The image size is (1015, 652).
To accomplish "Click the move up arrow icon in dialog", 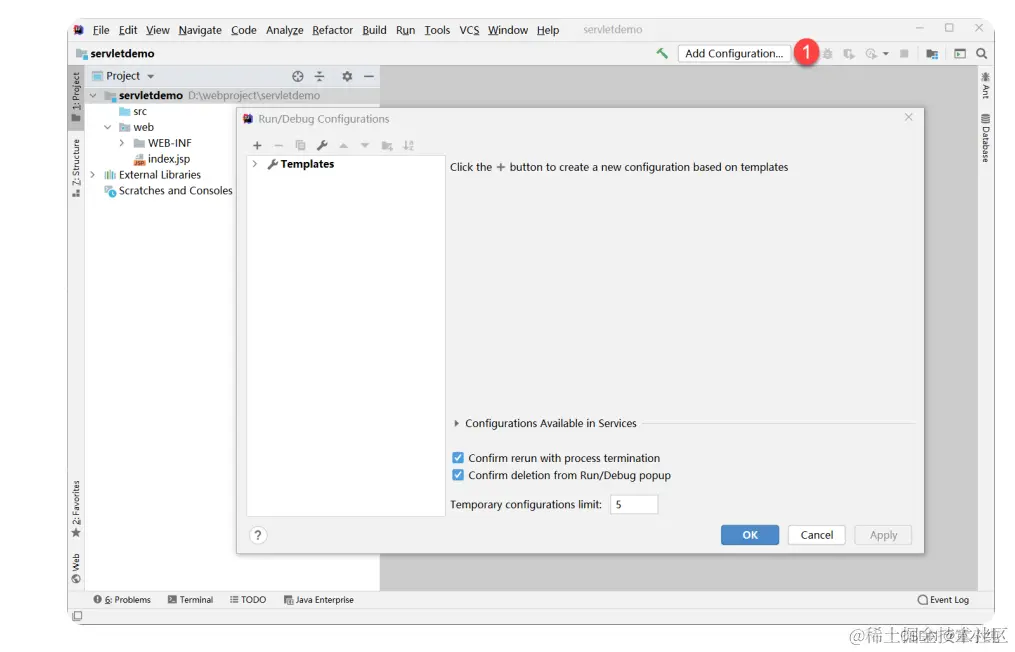I will [x=344, y=146].
